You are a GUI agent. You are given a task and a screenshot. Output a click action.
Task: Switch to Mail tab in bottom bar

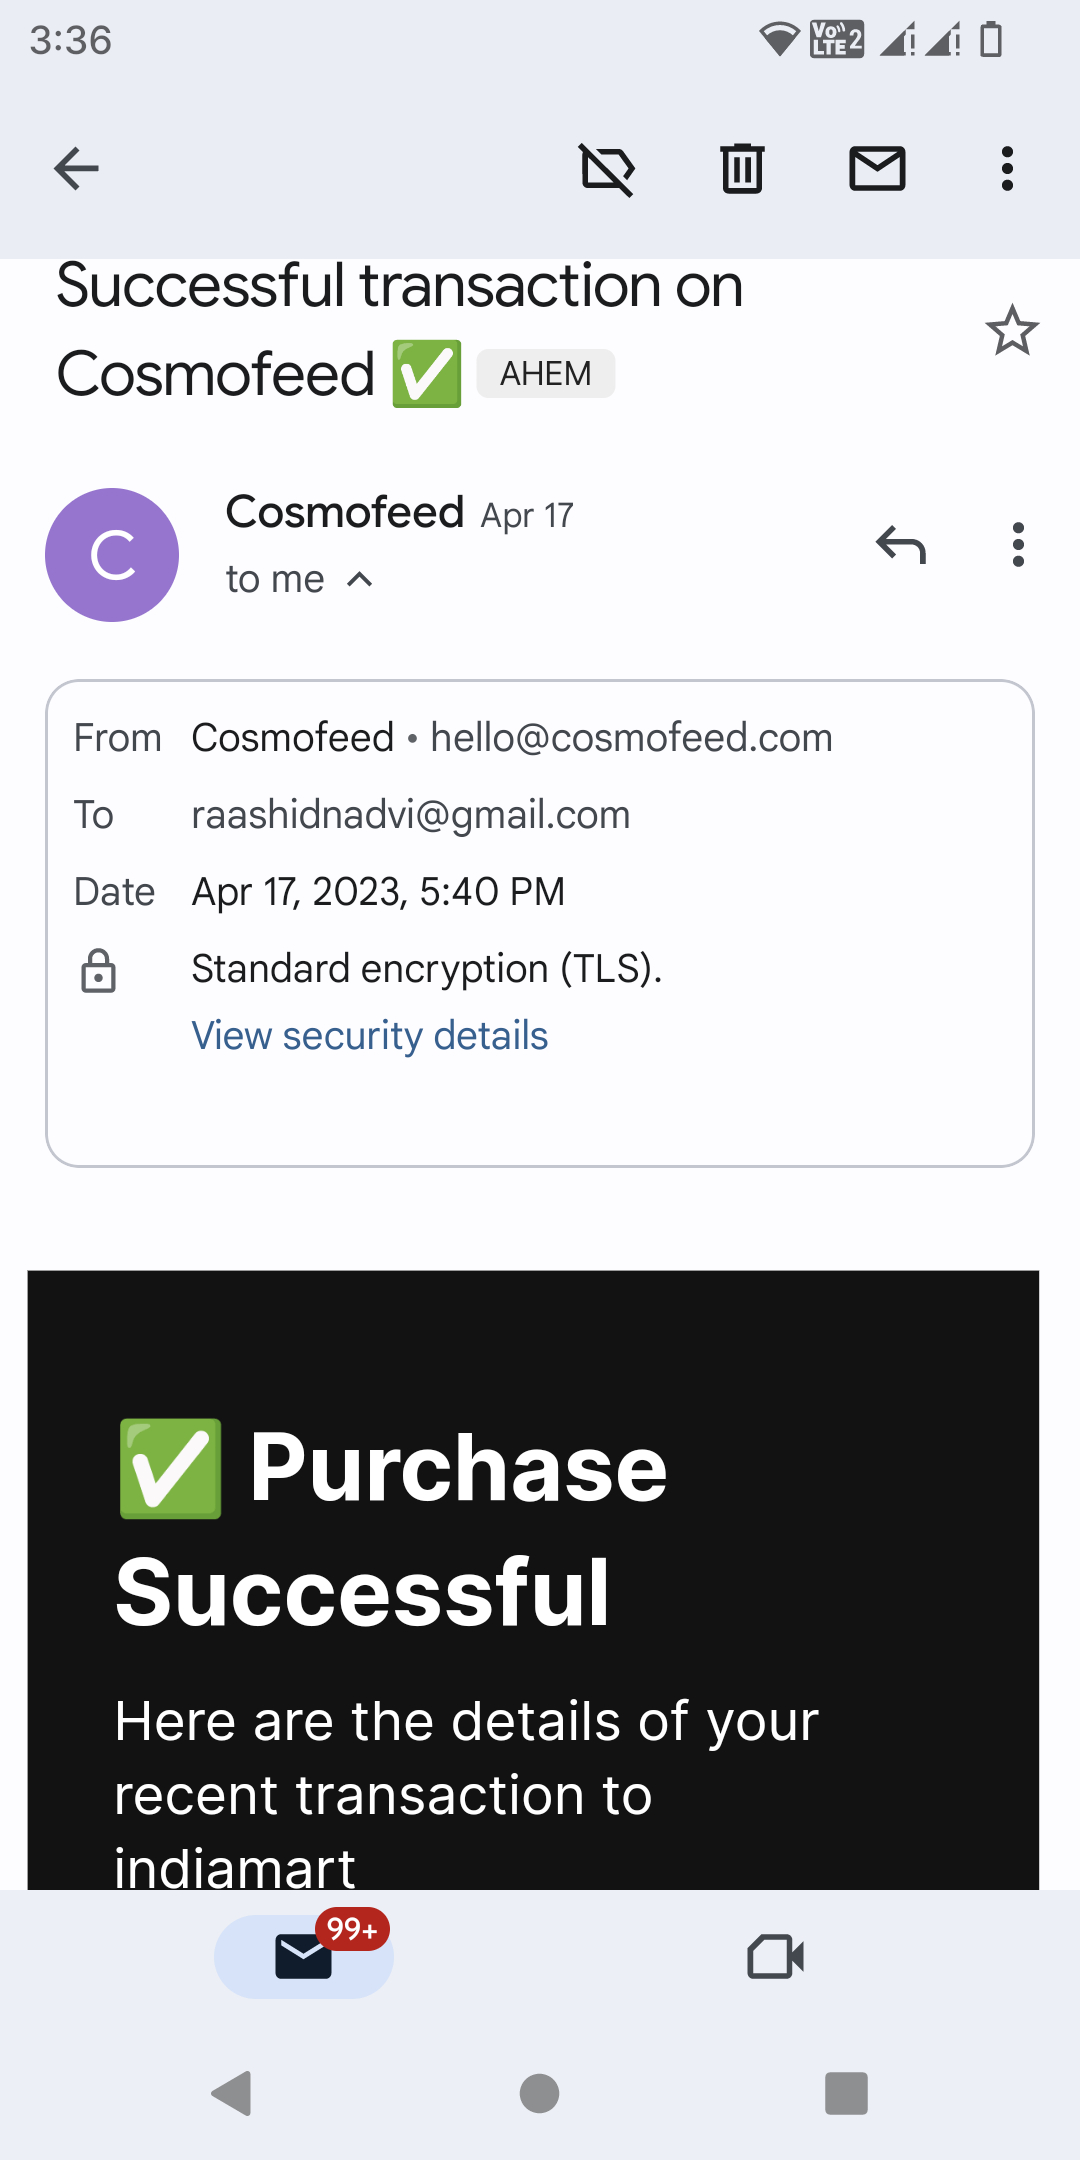pos(304,1956)
